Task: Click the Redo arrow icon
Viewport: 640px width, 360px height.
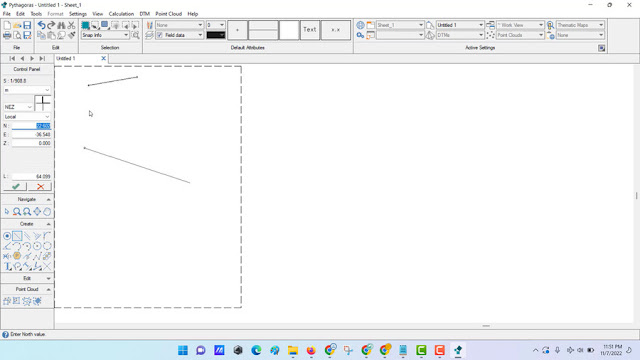Action: (51, 25)
